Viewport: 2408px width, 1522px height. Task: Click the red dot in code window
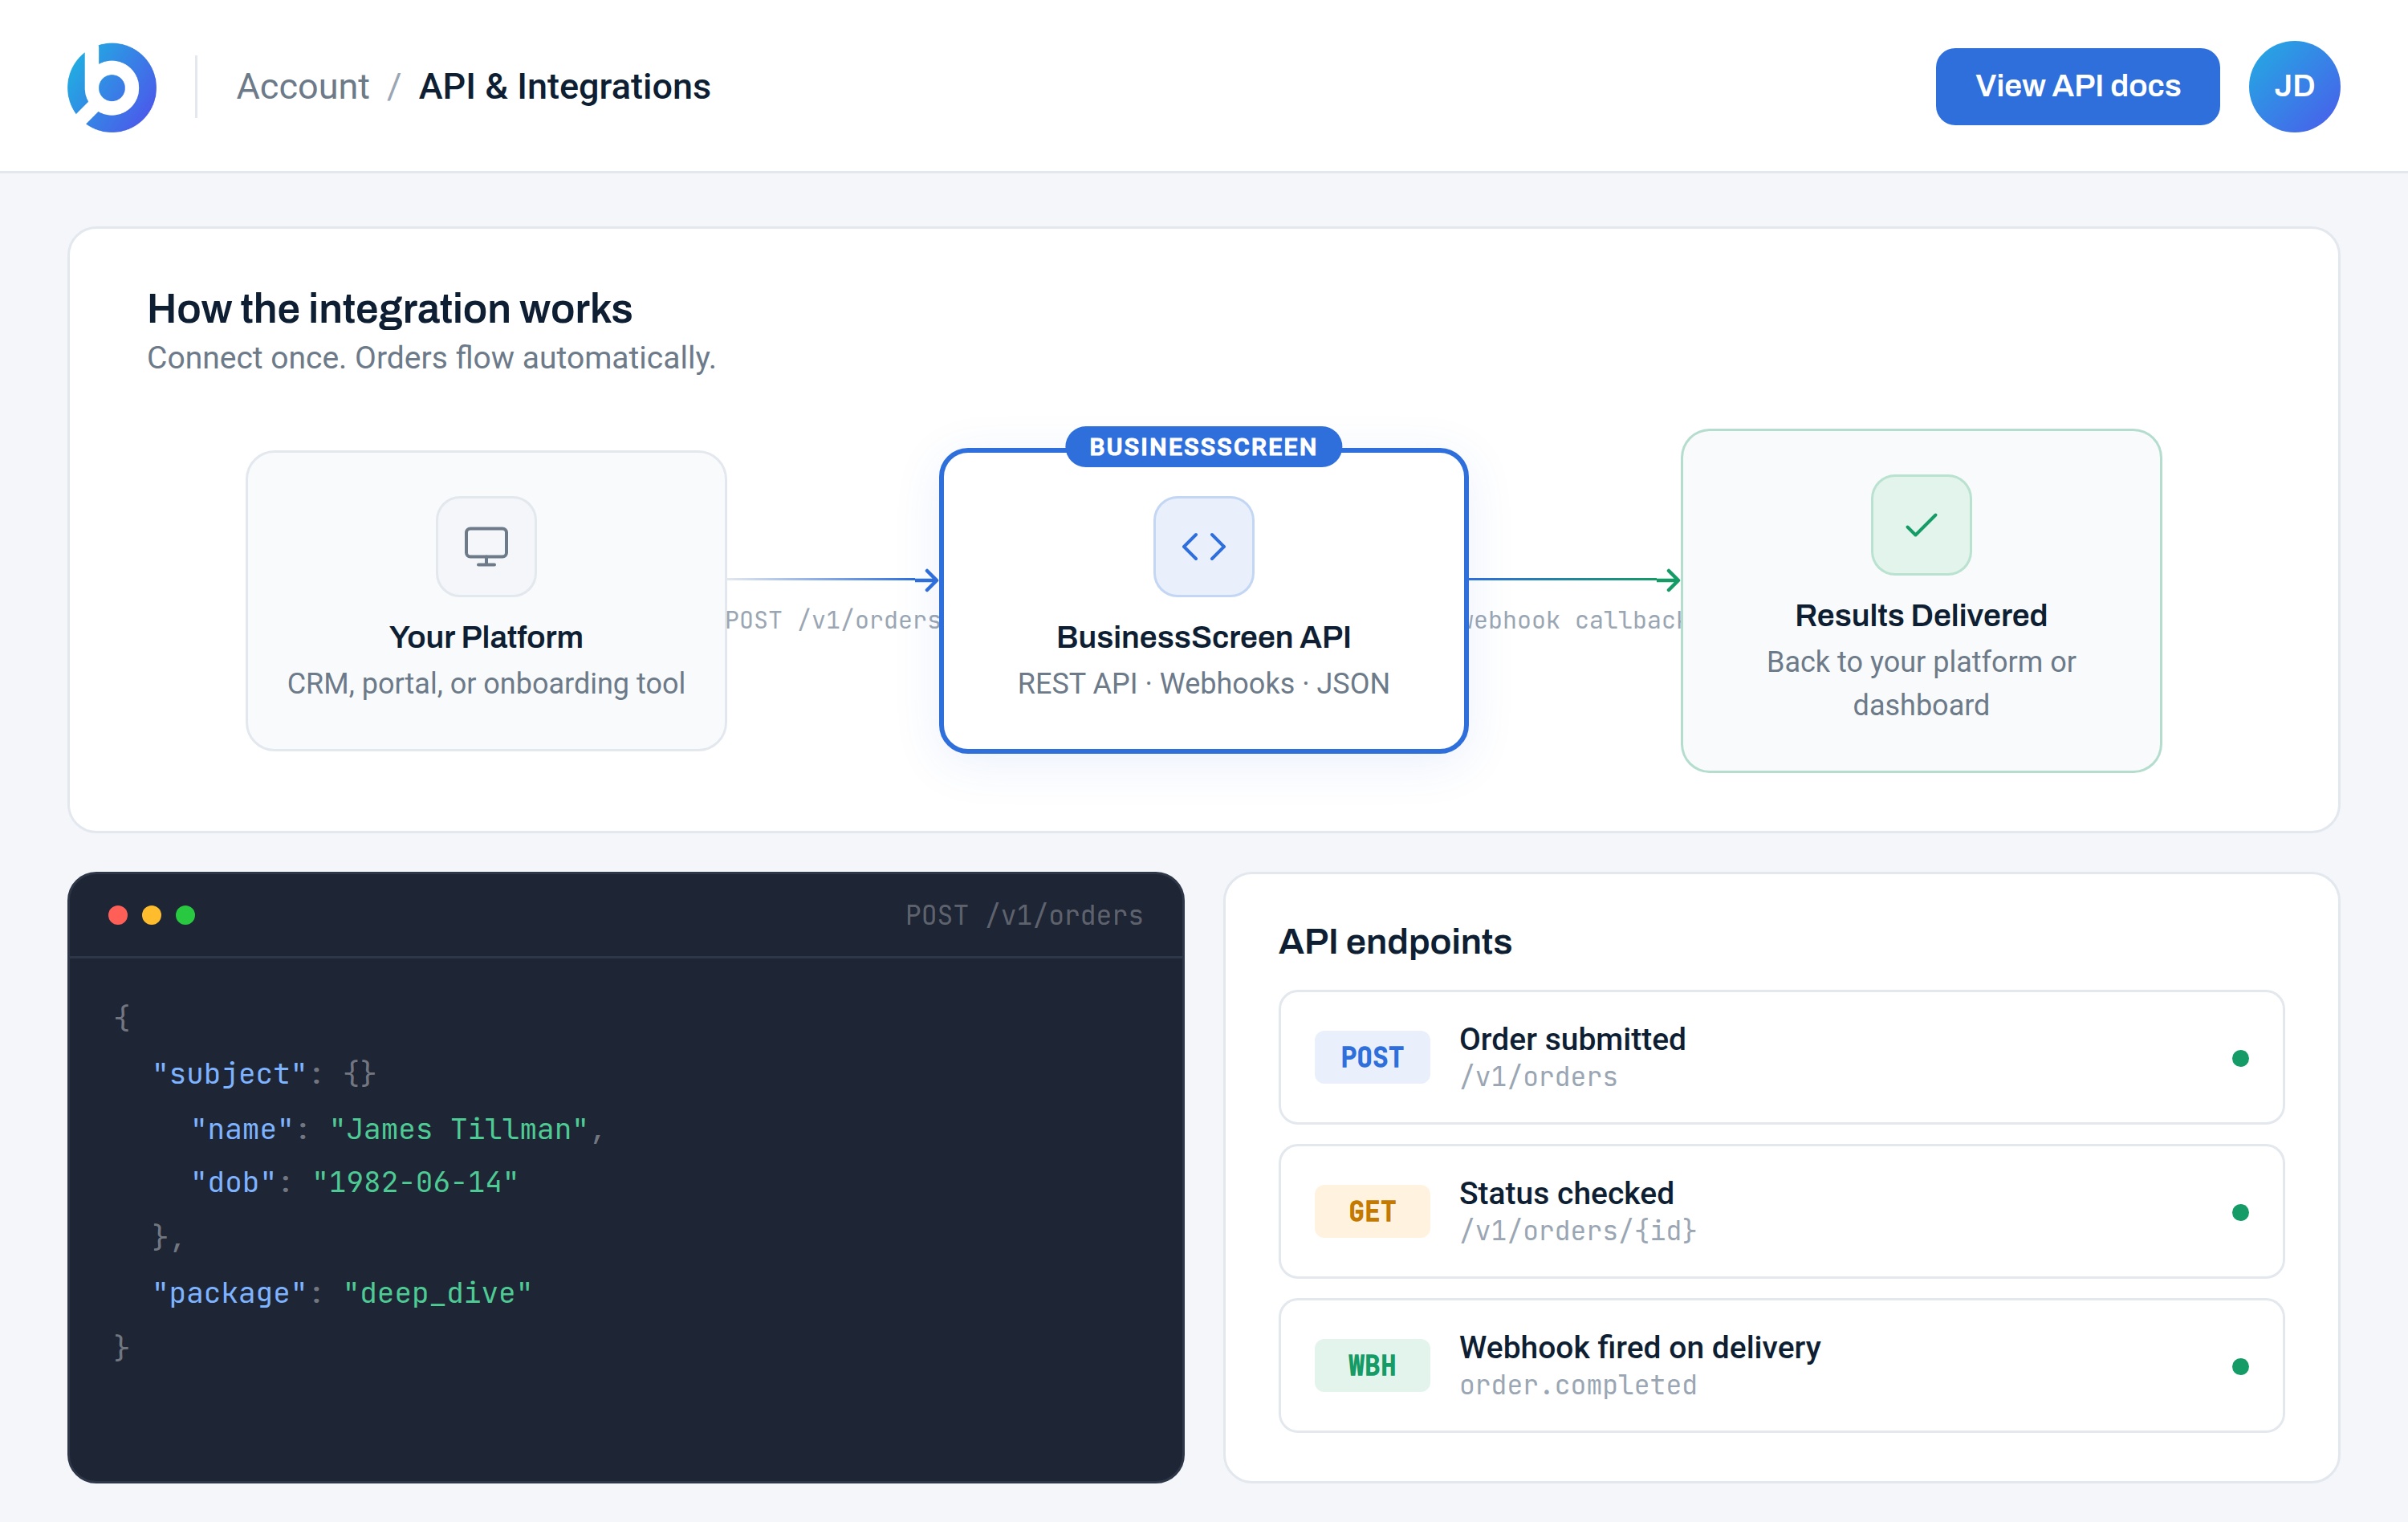pos(118,915)
